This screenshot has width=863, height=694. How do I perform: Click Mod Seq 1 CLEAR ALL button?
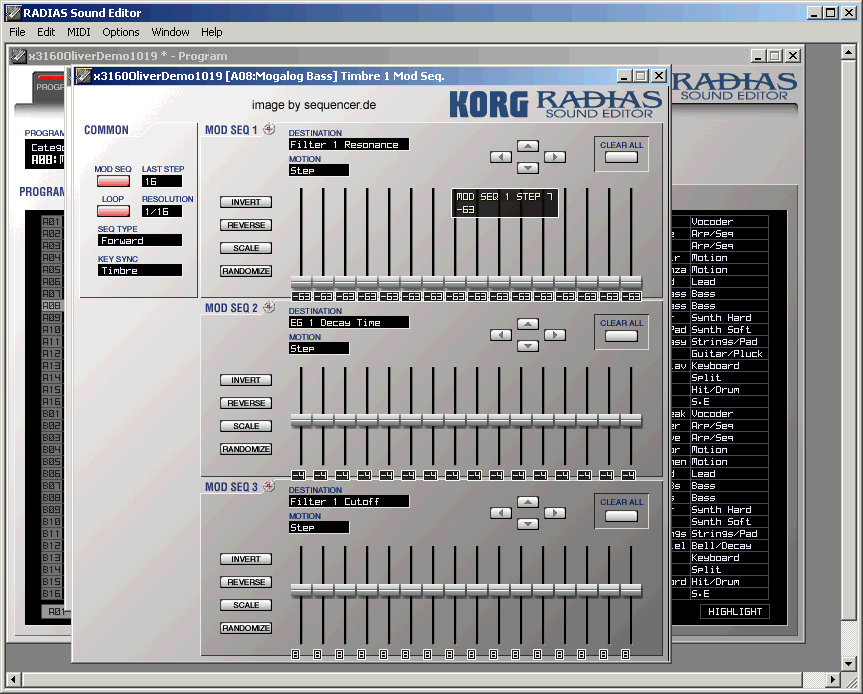point(621,157)
